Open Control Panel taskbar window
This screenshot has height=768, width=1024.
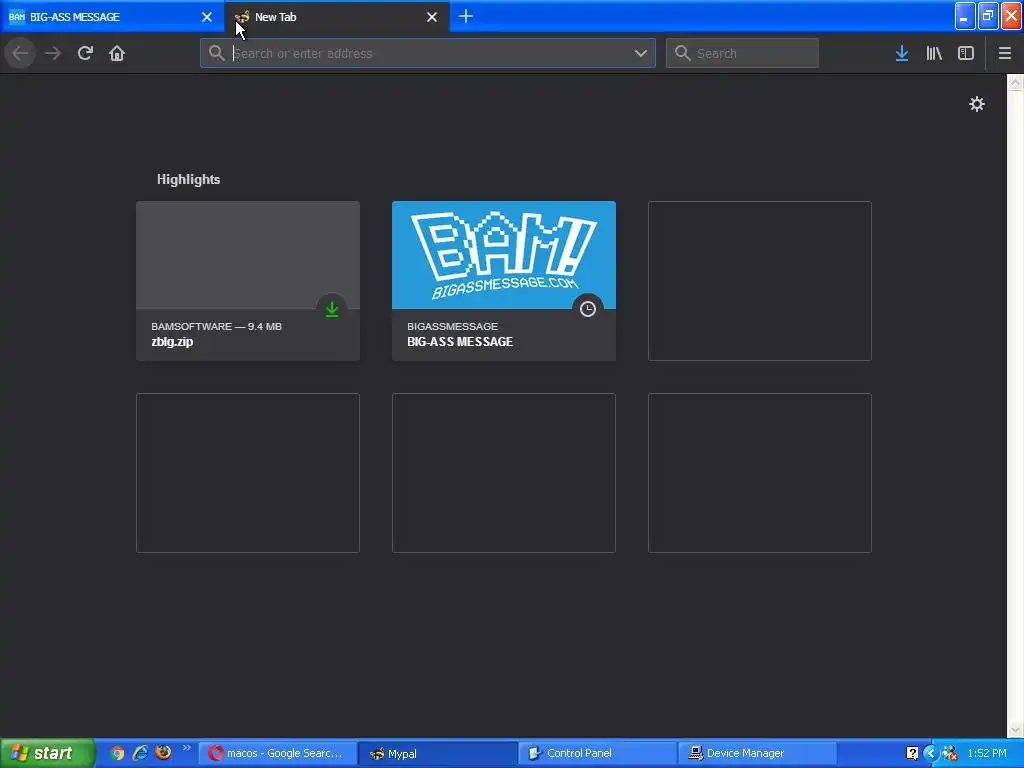(598, 753)
